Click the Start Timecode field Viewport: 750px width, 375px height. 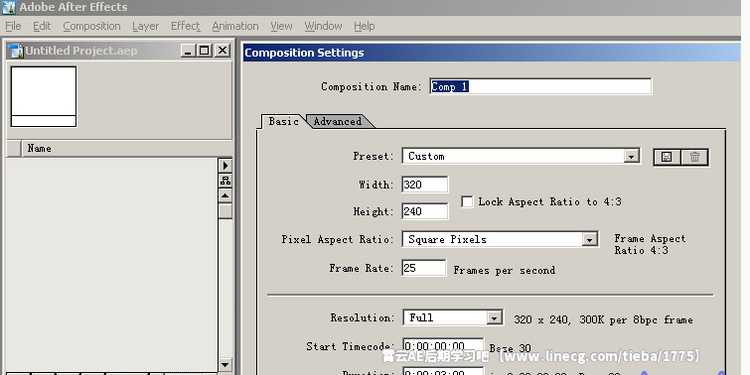(x=443, y=346)
